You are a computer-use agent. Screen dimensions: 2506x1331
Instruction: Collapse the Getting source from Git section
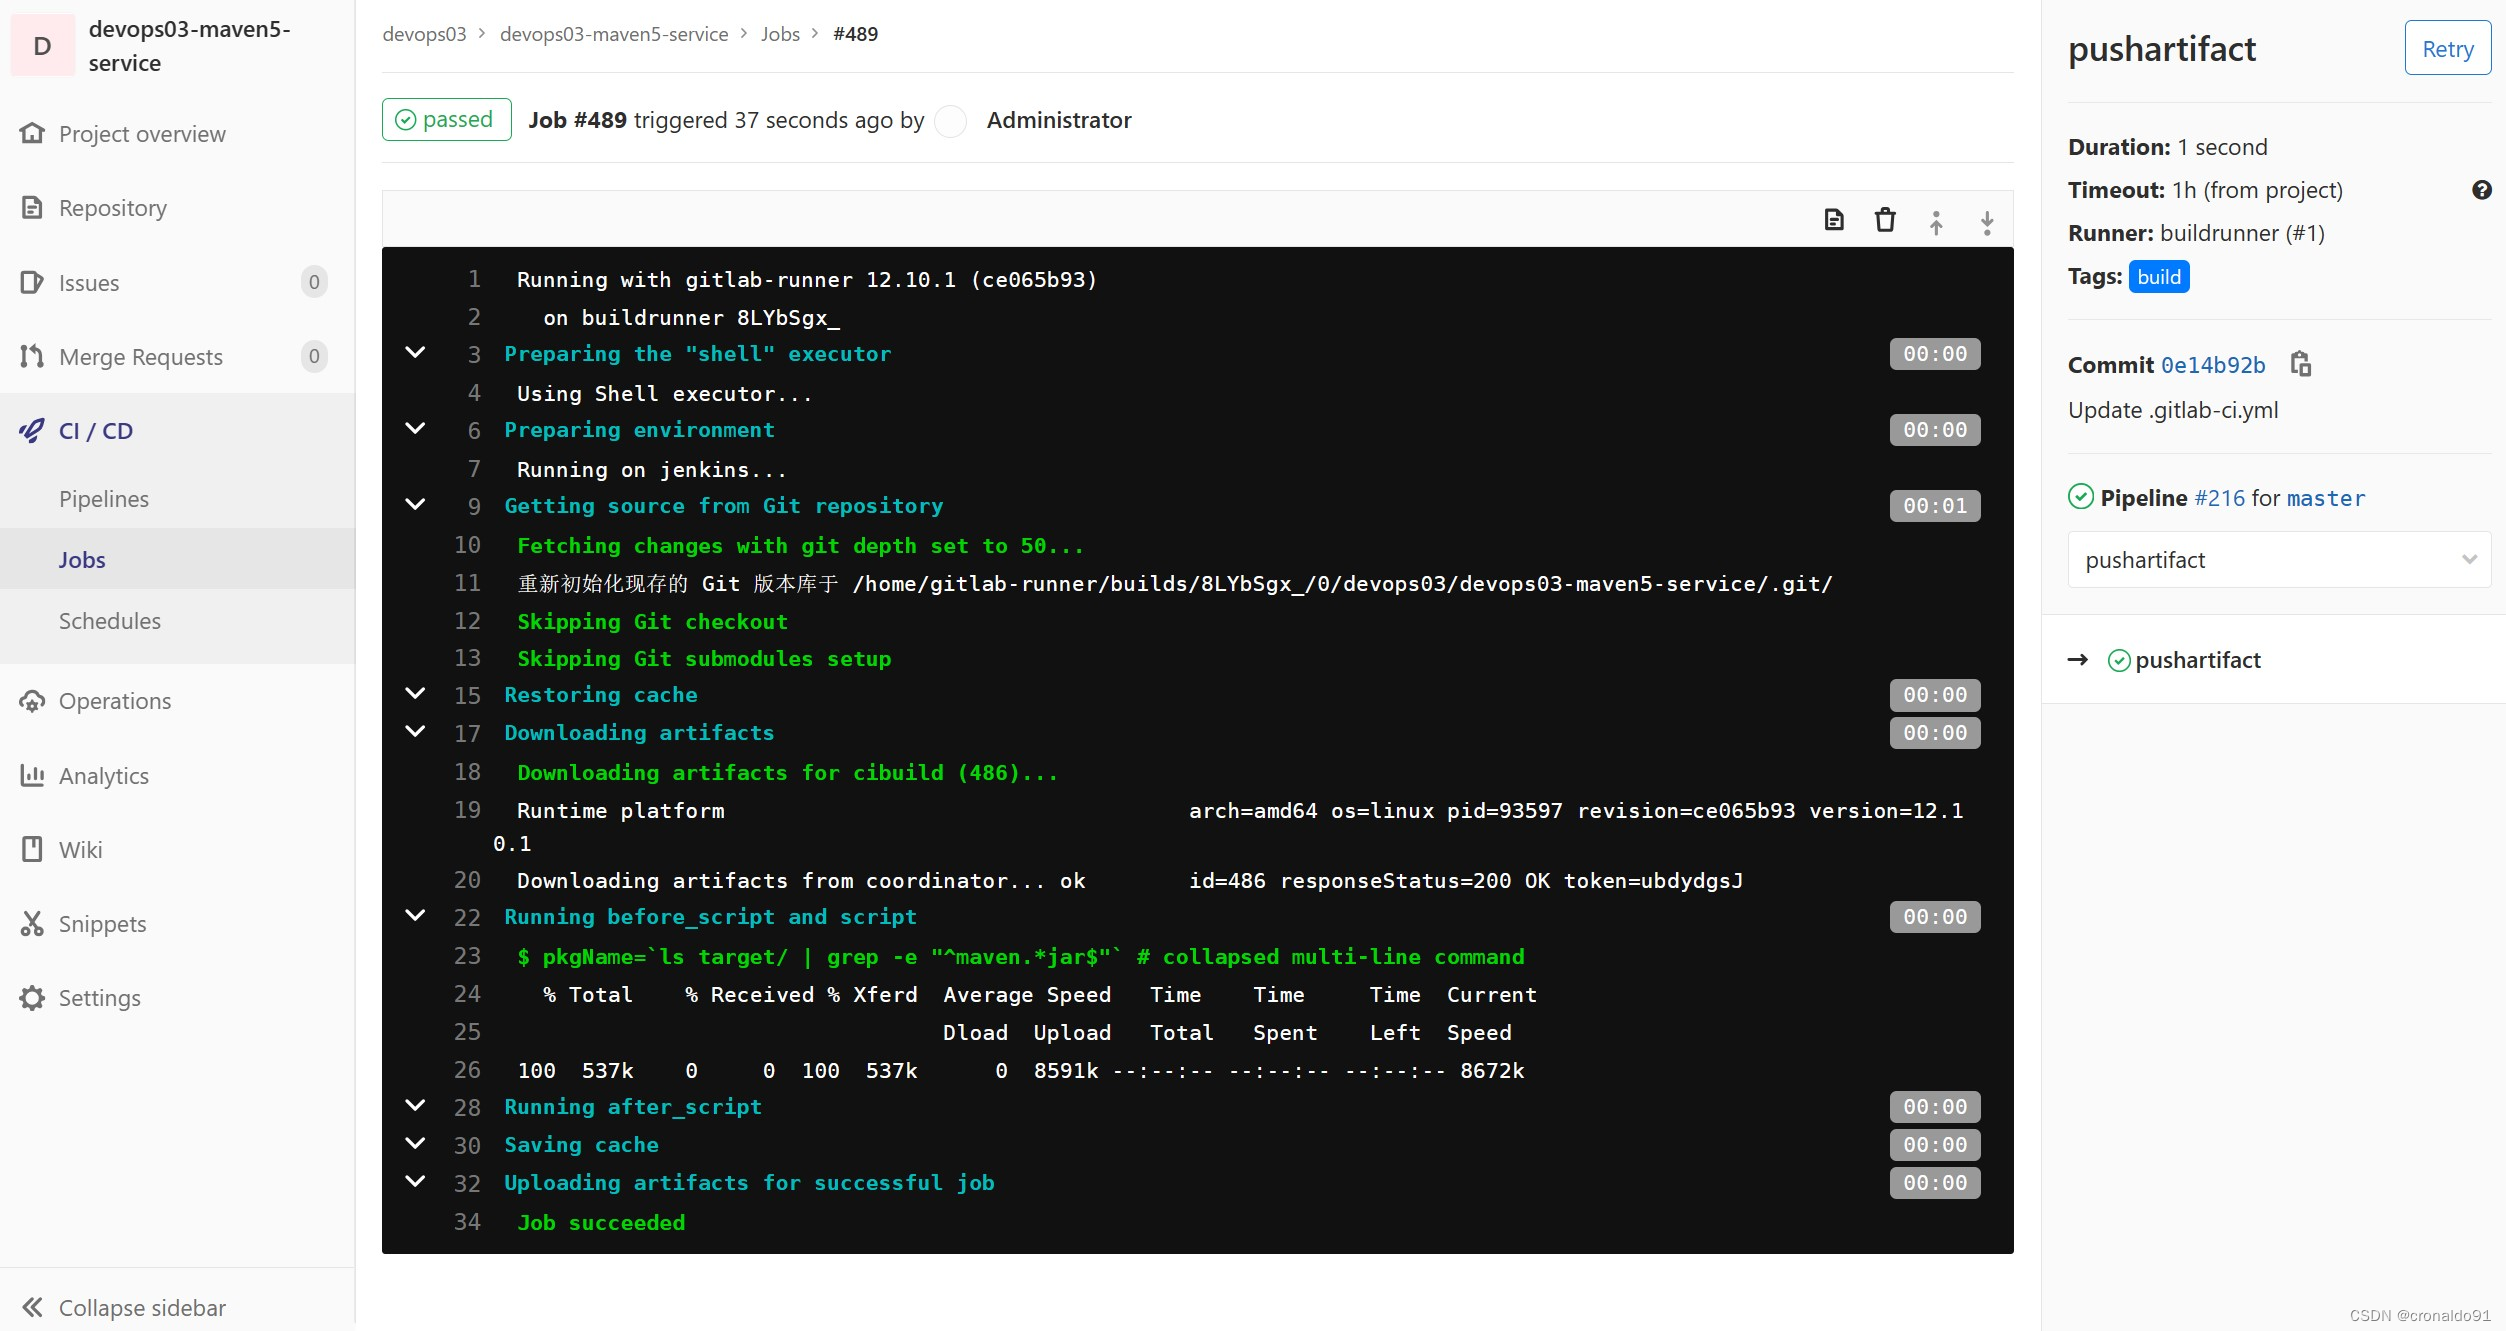click(x=416, y=505)
